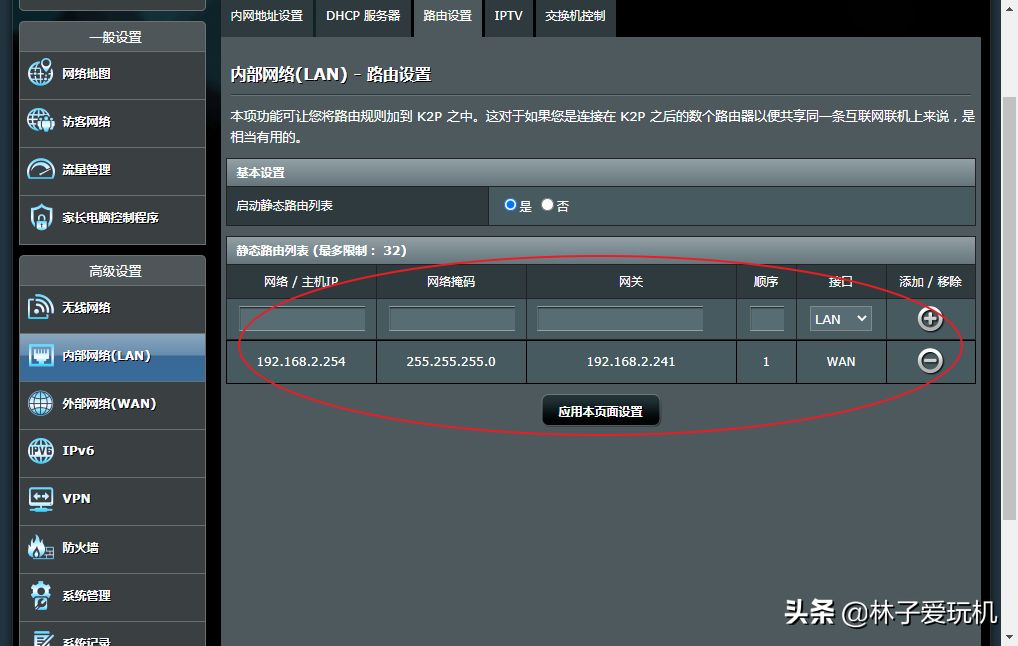1018x646 pixels.
Task: Open 家长电脑控制程序 lock icon
Action: click(40, 217)
